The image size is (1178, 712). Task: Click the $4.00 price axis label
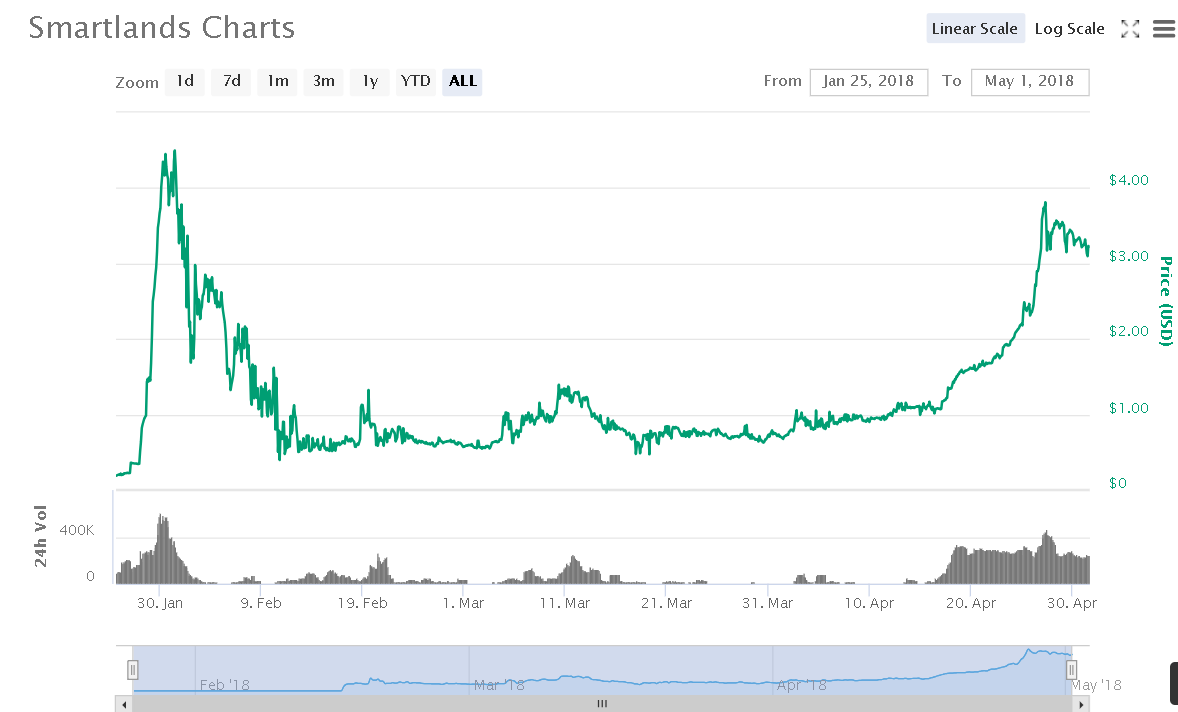[x=1128, y=180]
